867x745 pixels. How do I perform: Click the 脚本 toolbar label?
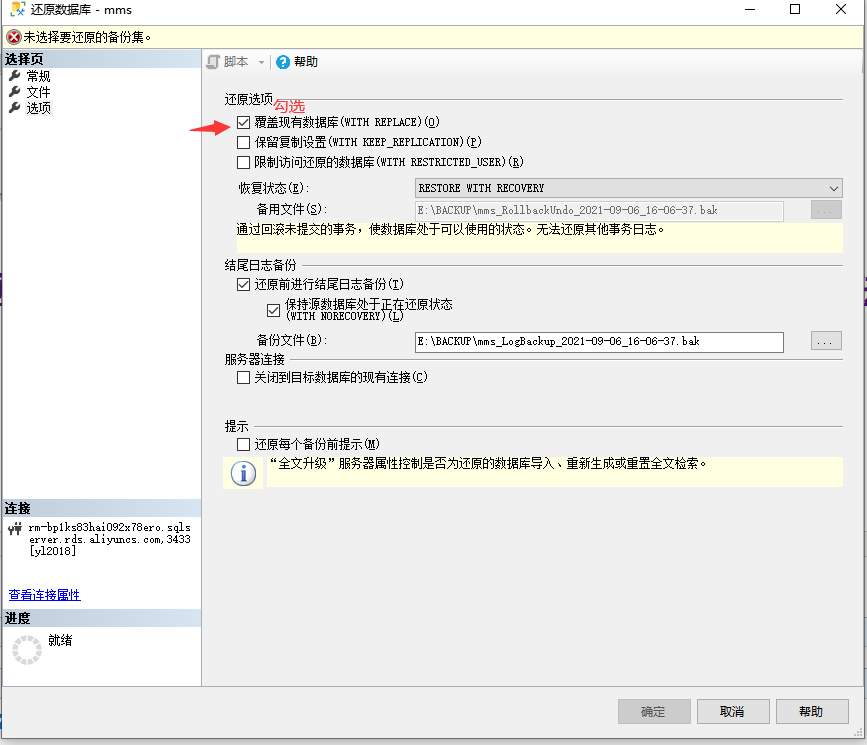[236, 62]
